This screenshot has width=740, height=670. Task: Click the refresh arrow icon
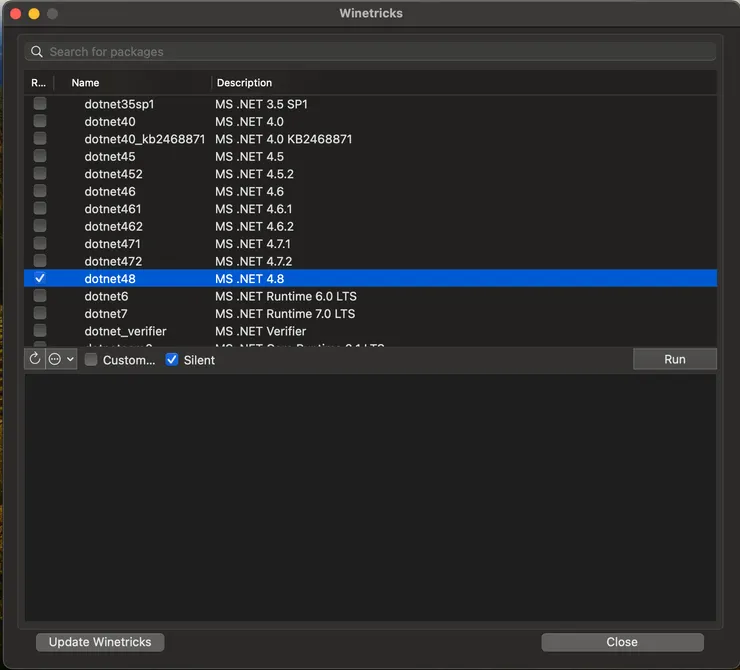(x=34, y=360)
